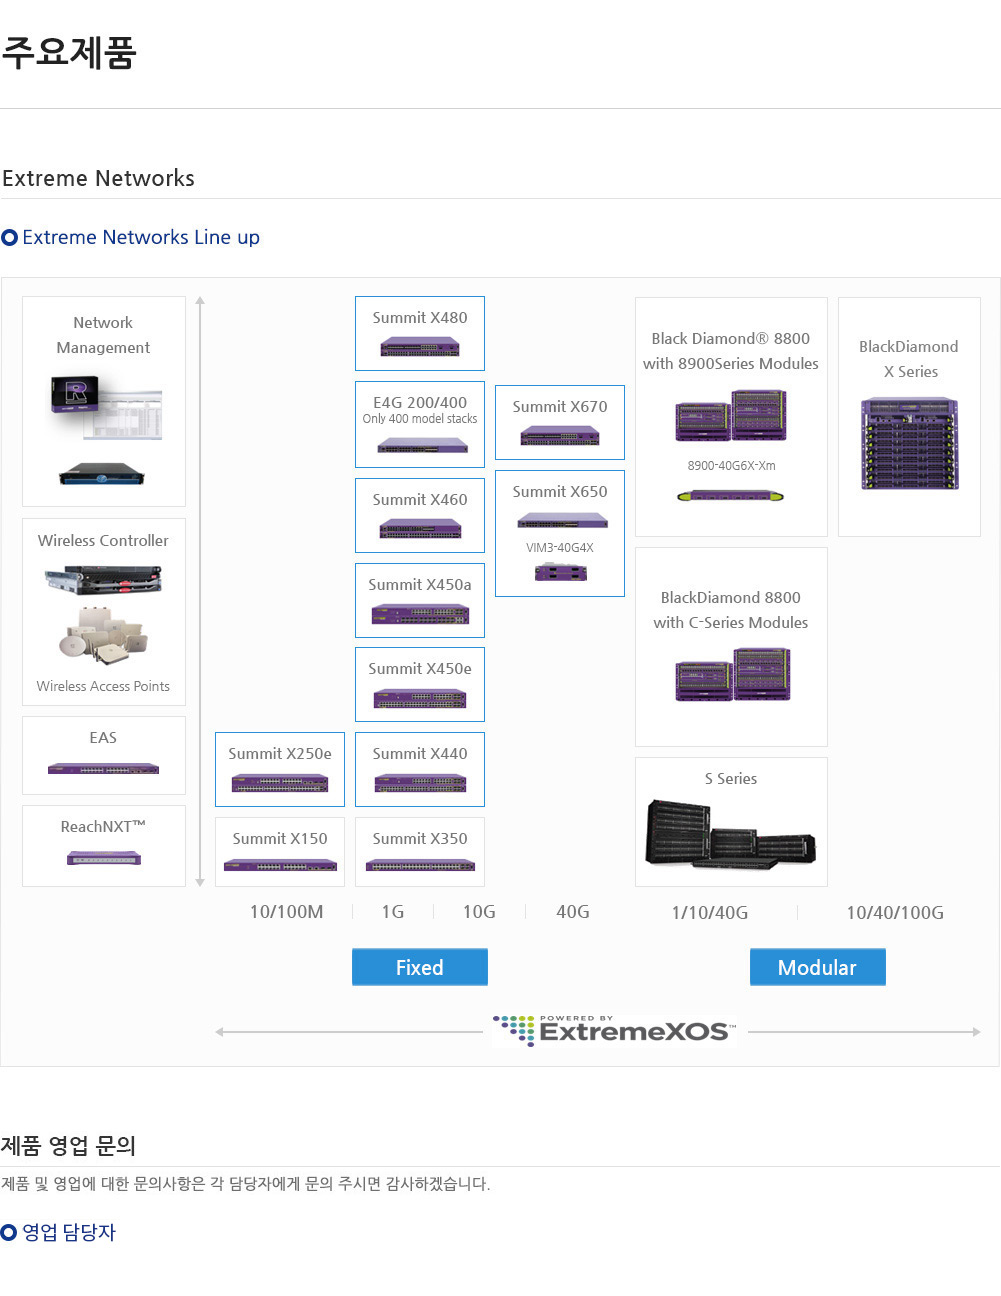Click the 10/40/100G speed label

[895, 913]
